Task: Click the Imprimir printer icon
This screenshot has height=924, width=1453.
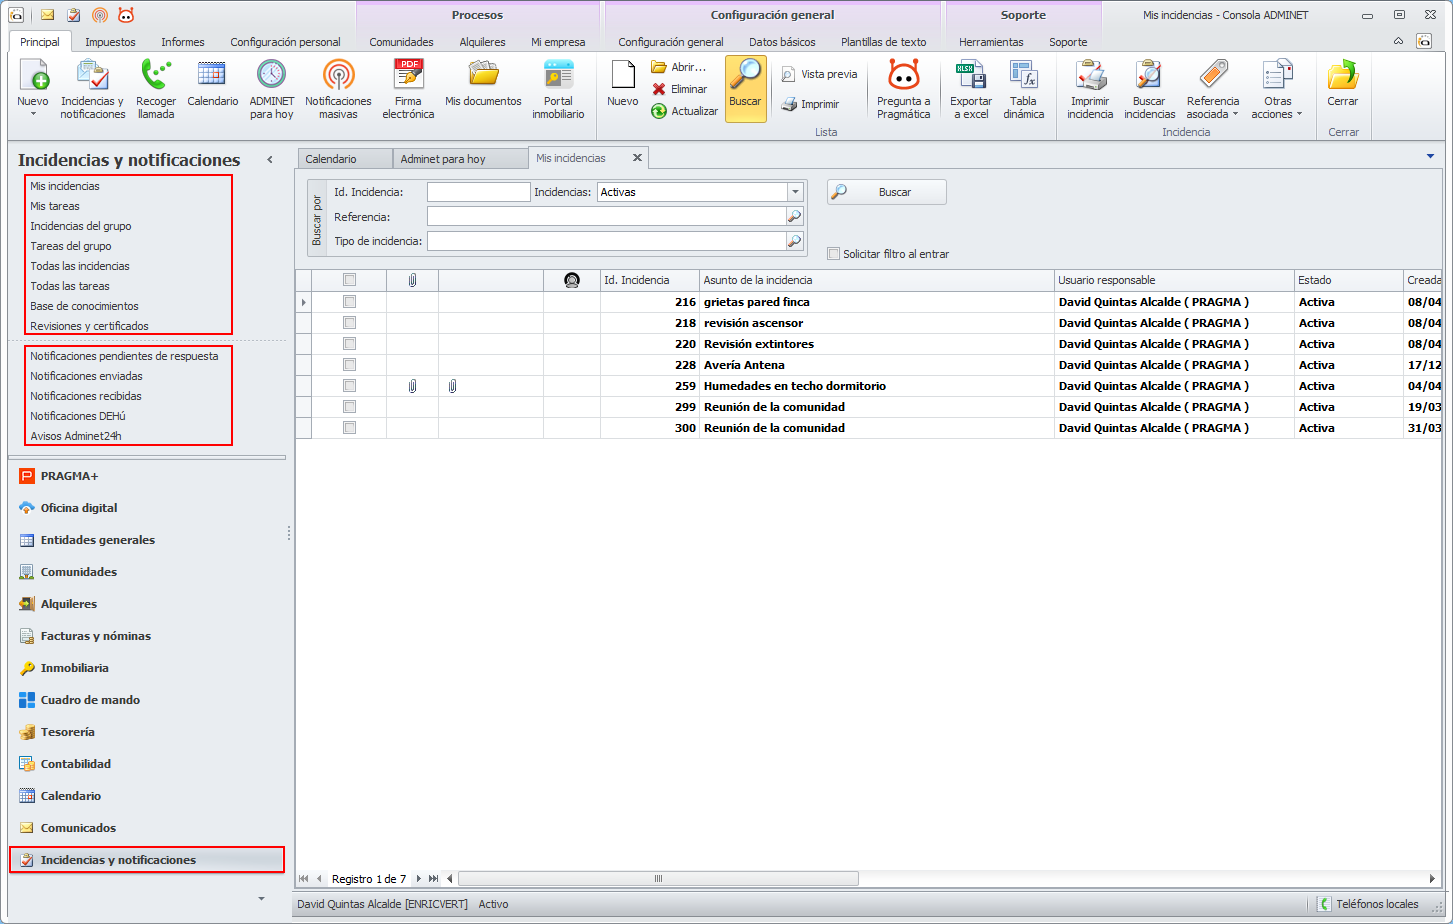Action: click(x=788, y=104)
